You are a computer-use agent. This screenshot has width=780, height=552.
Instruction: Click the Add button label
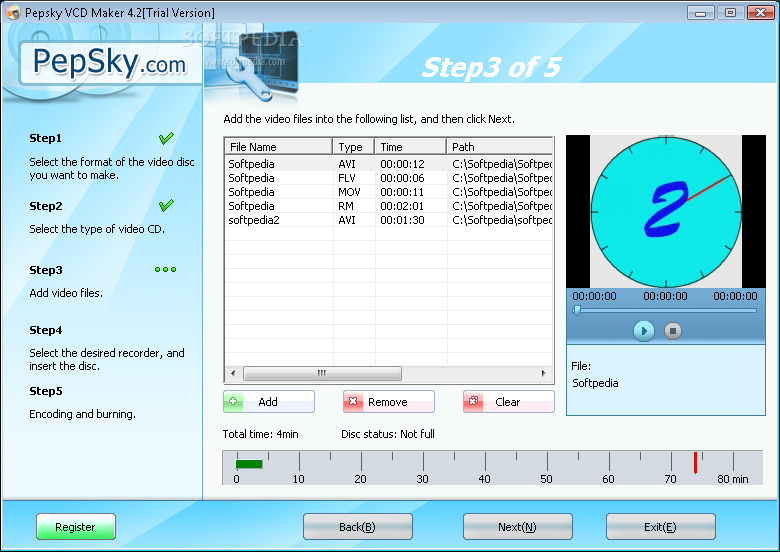coord(268,402)
